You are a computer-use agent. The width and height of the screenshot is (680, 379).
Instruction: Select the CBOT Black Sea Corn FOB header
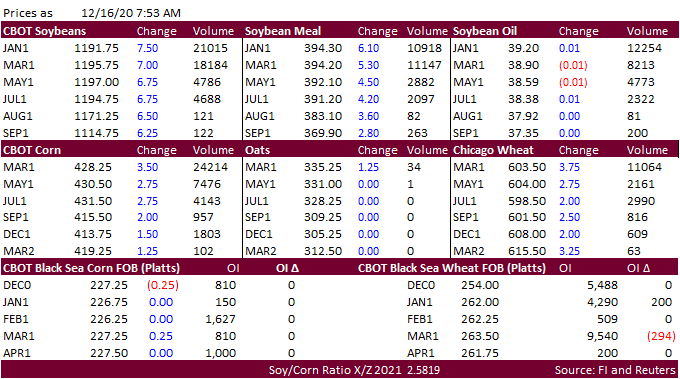pyautogui.click(x=91, y=268)
